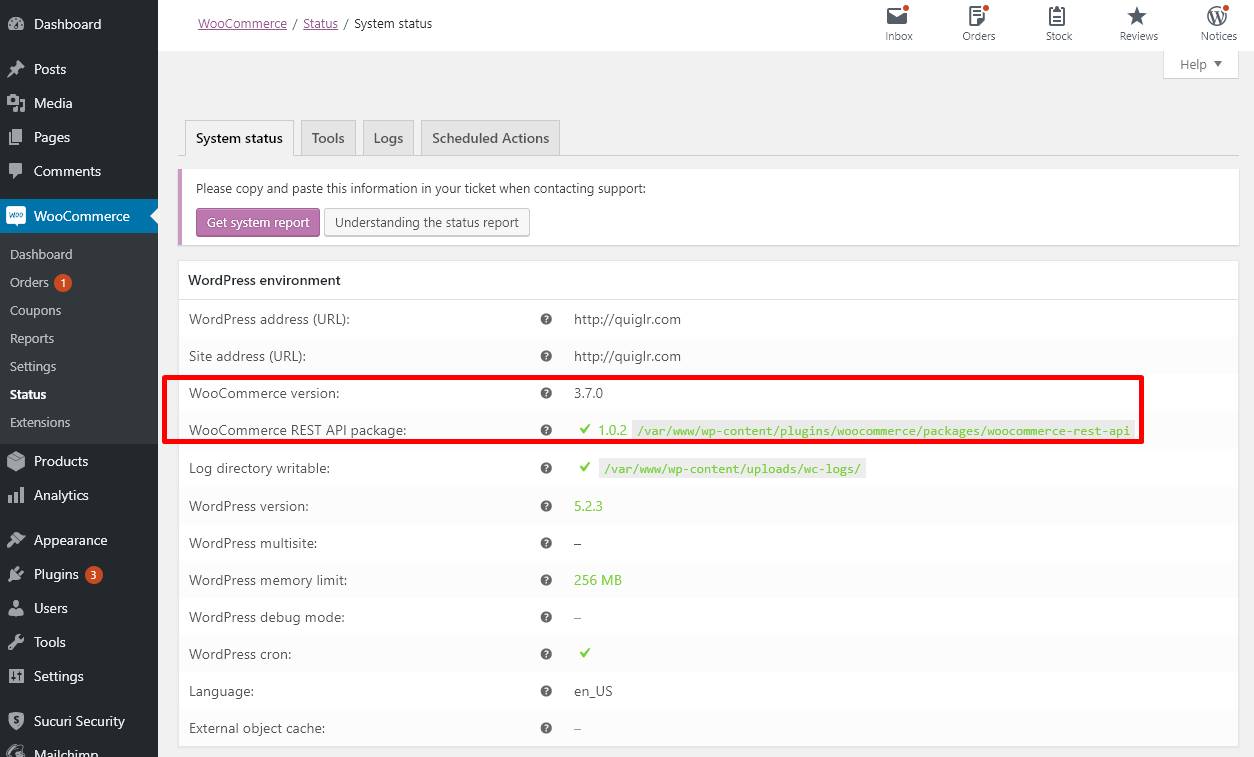Screen dimensions: 1254x757
Task: Switch to the Tools tab
Action: tap(327, 138)
